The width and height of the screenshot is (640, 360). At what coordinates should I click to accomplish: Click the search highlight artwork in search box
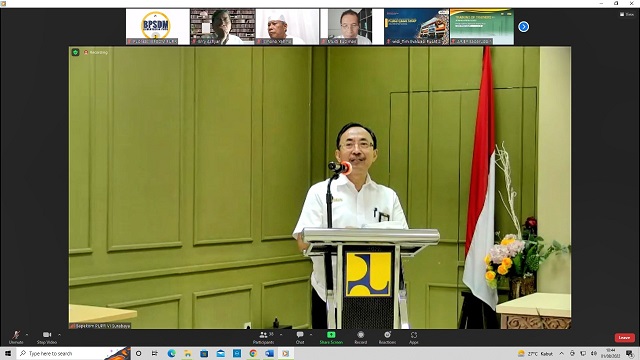point(118,353)
